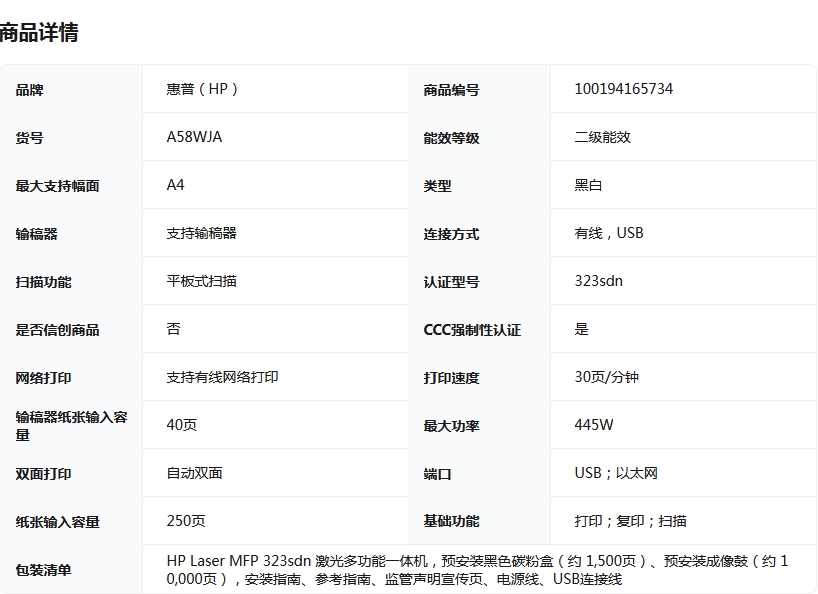Click the item number A58WJA

pyautogui.click(x=194, y=137)
